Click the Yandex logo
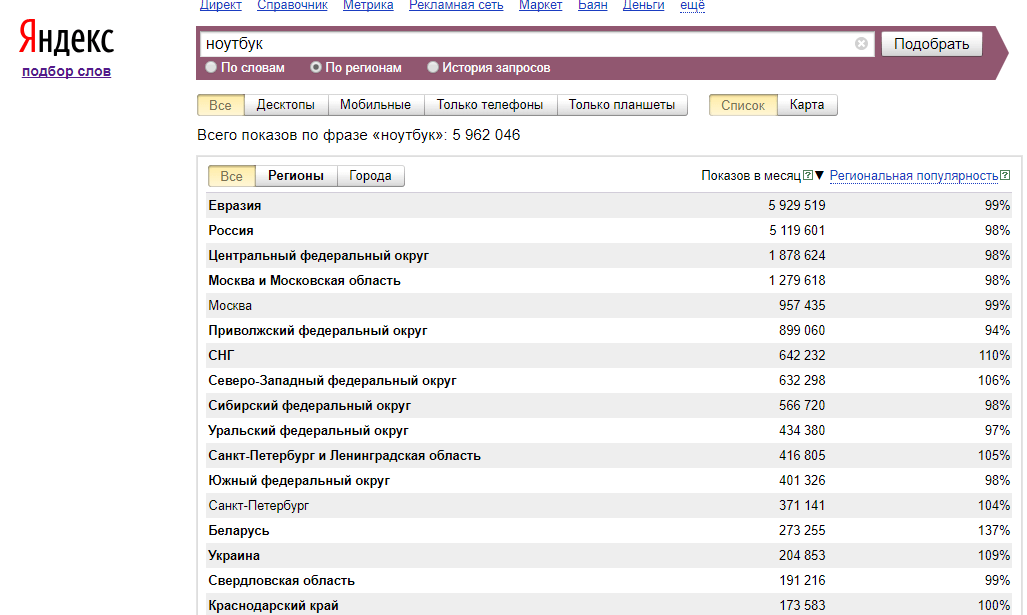Screen dimensions: 1027x615 (66, 37)
